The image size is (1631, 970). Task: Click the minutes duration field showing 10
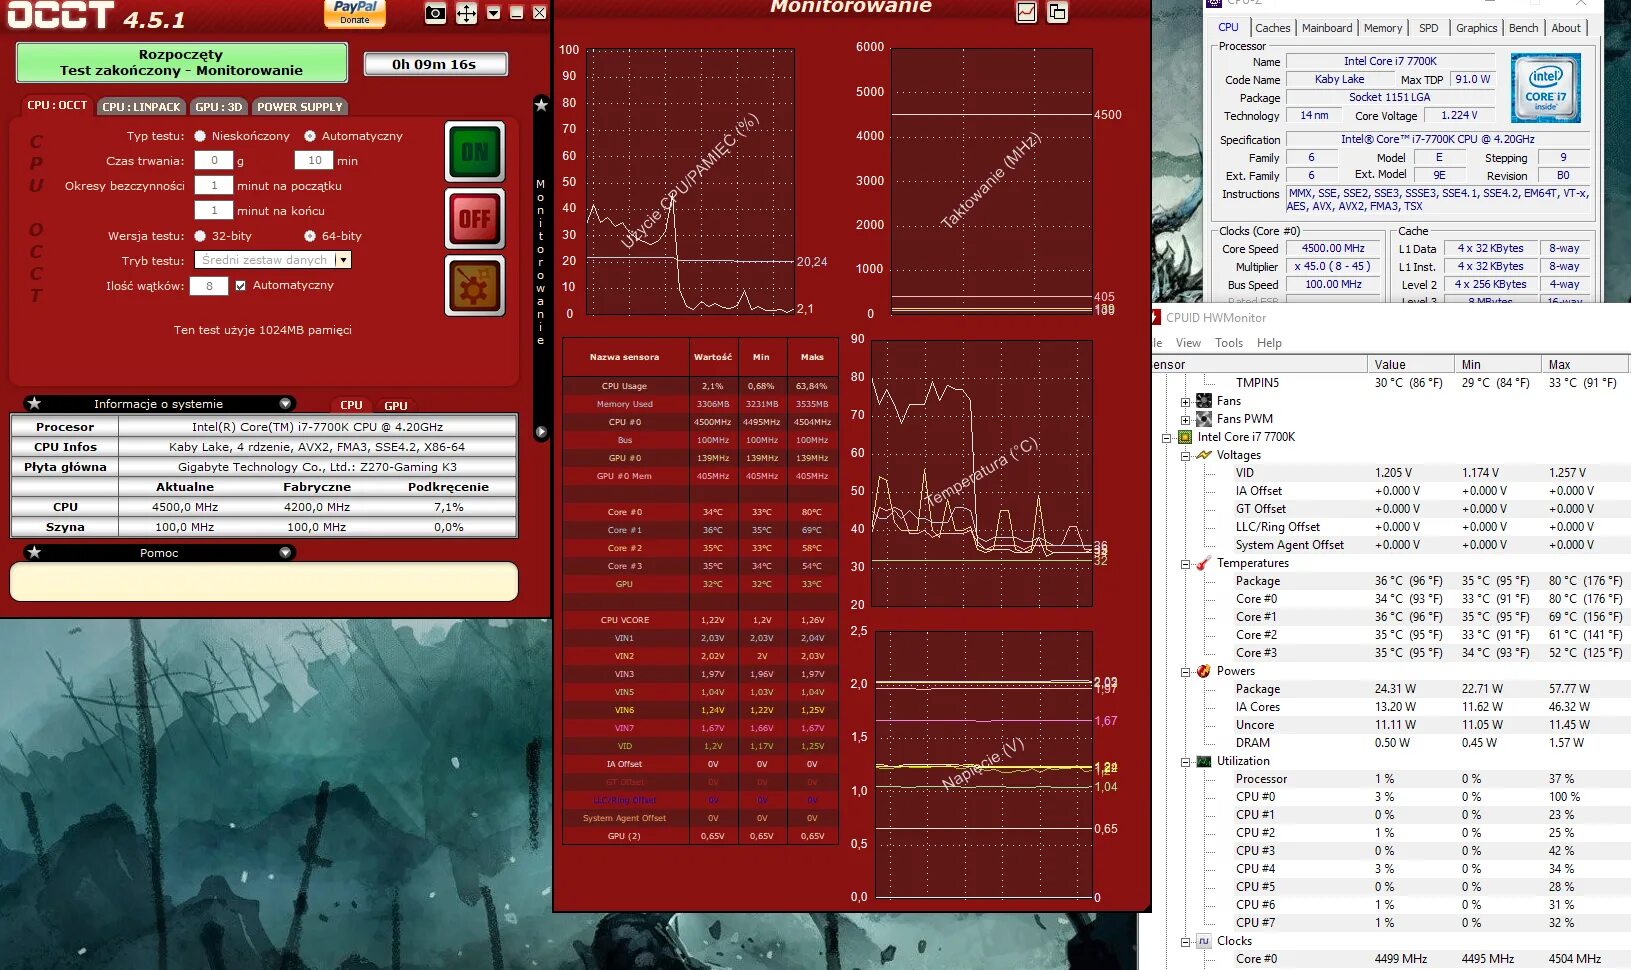click(314, 160)
